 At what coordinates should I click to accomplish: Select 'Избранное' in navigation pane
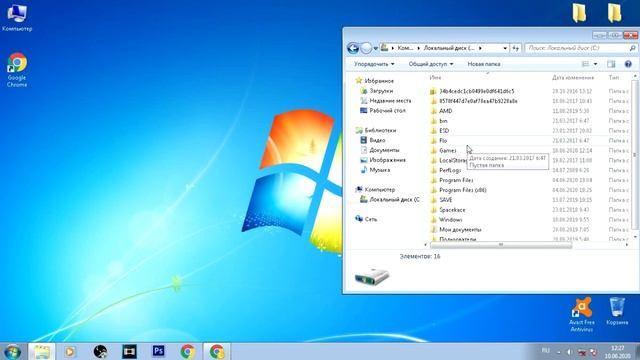(x=375, y=81)
